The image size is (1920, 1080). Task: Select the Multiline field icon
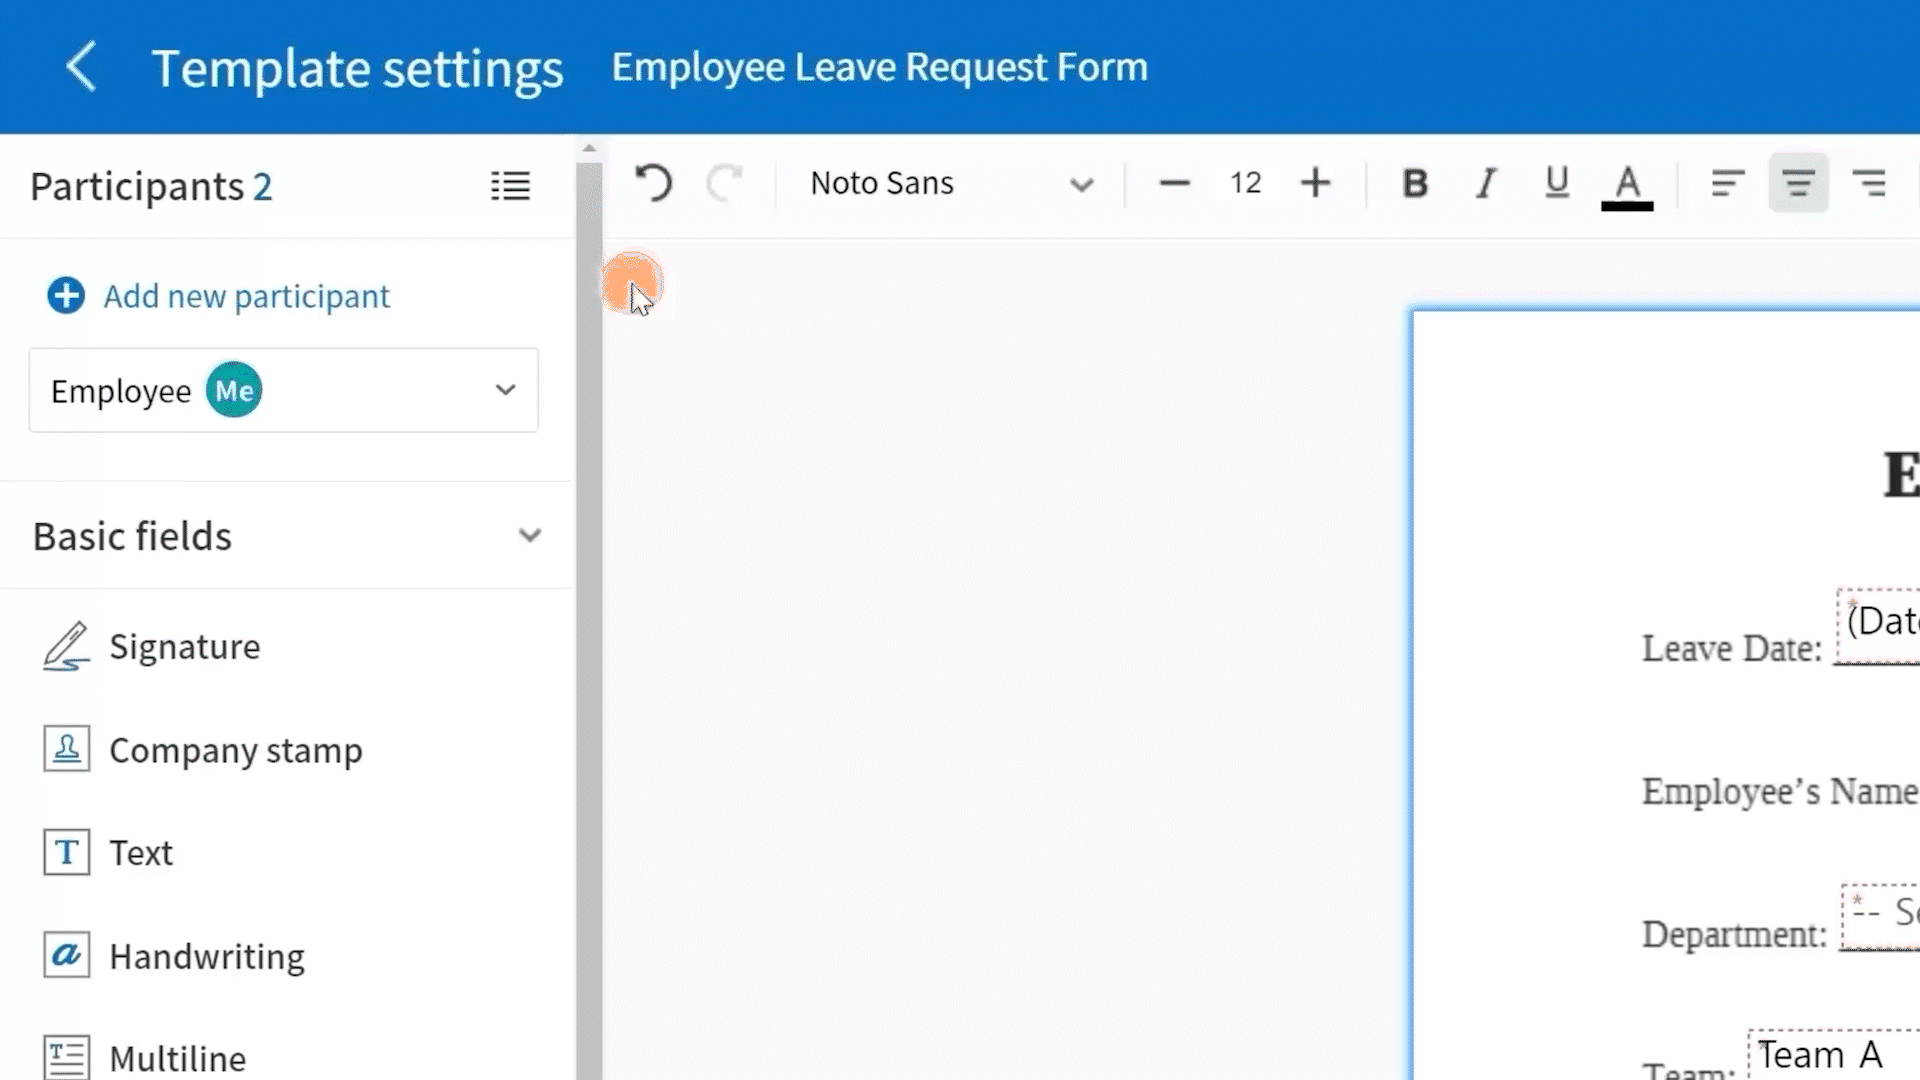point(67,1057)
